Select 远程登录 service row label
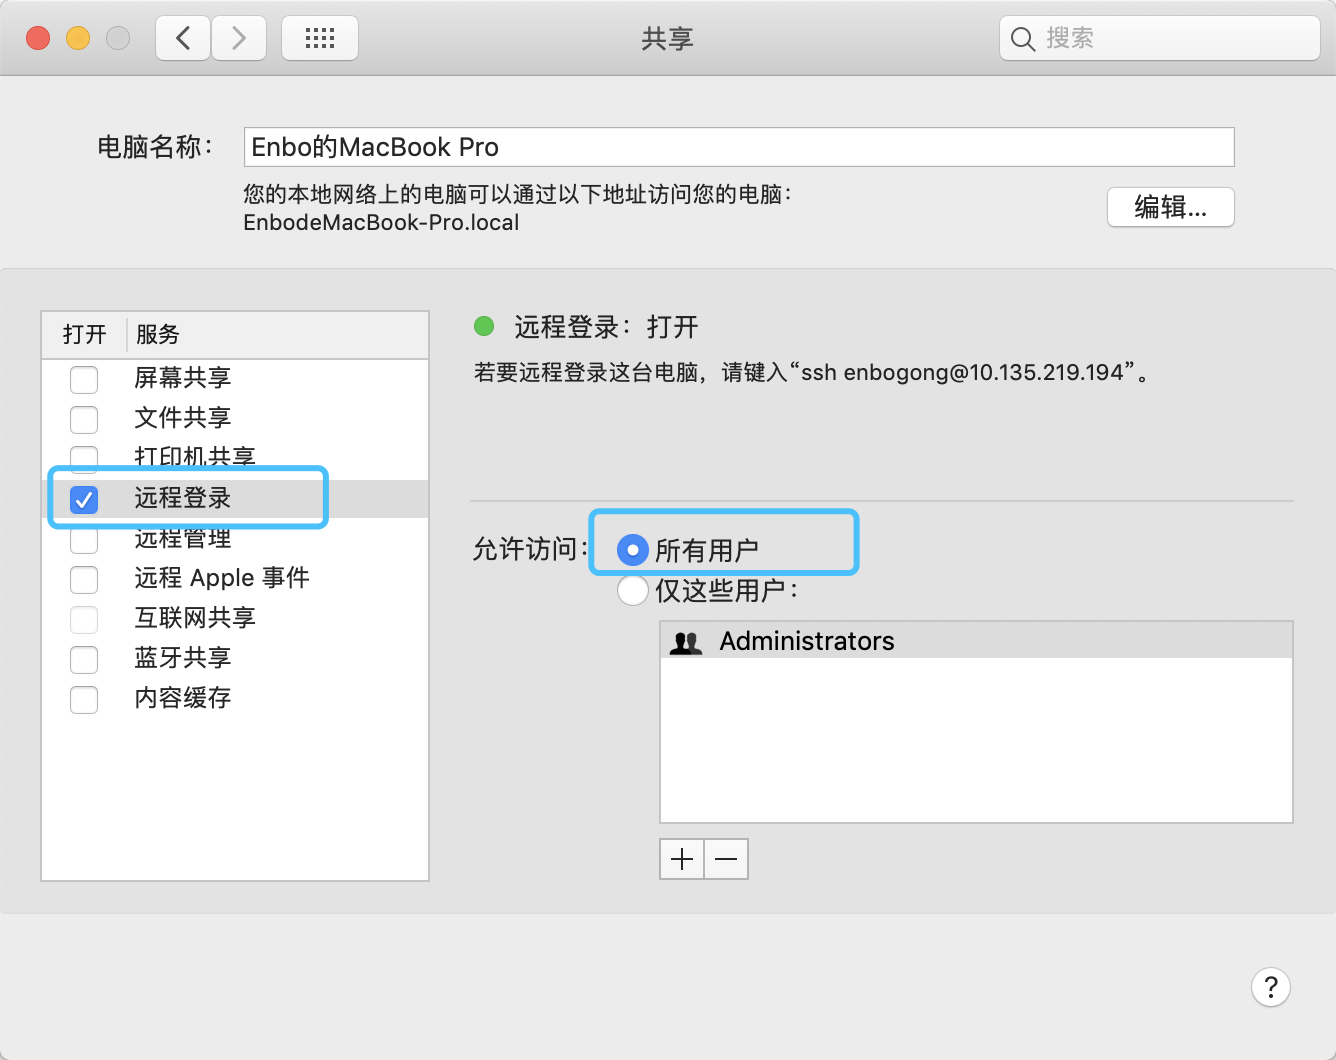Viewport: 1336px width, 1060px height. [183, 497]
